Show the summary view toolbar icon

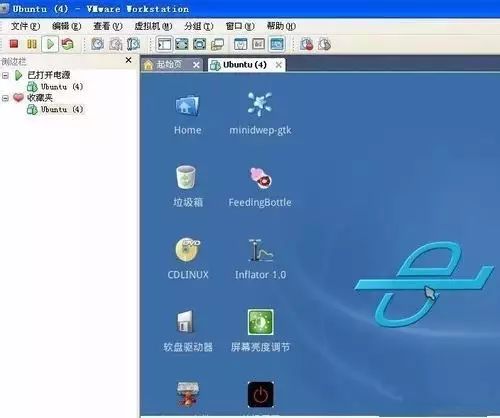(241, 44)
